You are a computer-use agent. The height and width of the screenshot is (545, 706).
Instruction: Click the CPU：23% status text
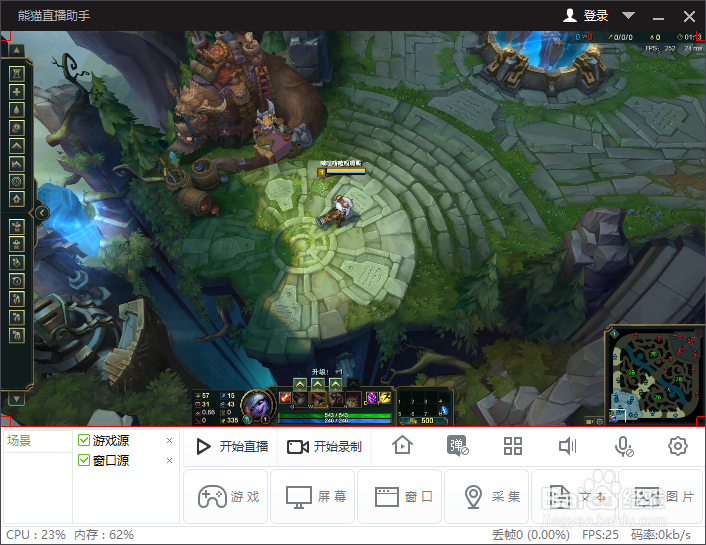pyautogui.click(x=36, y=535)
